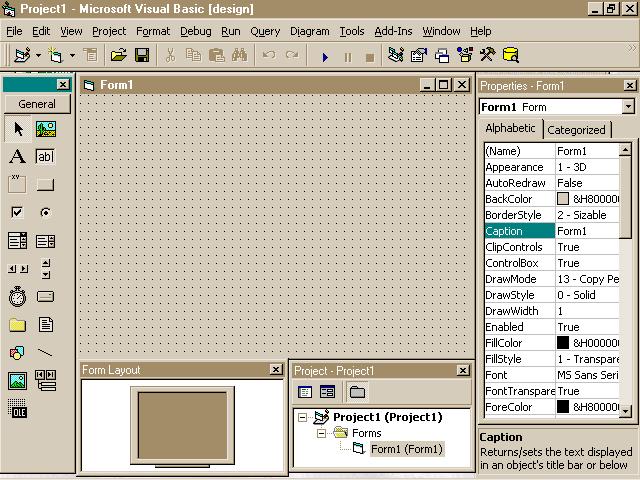
Task: Open the Add-Ins menu
Action: coord(393,31)
